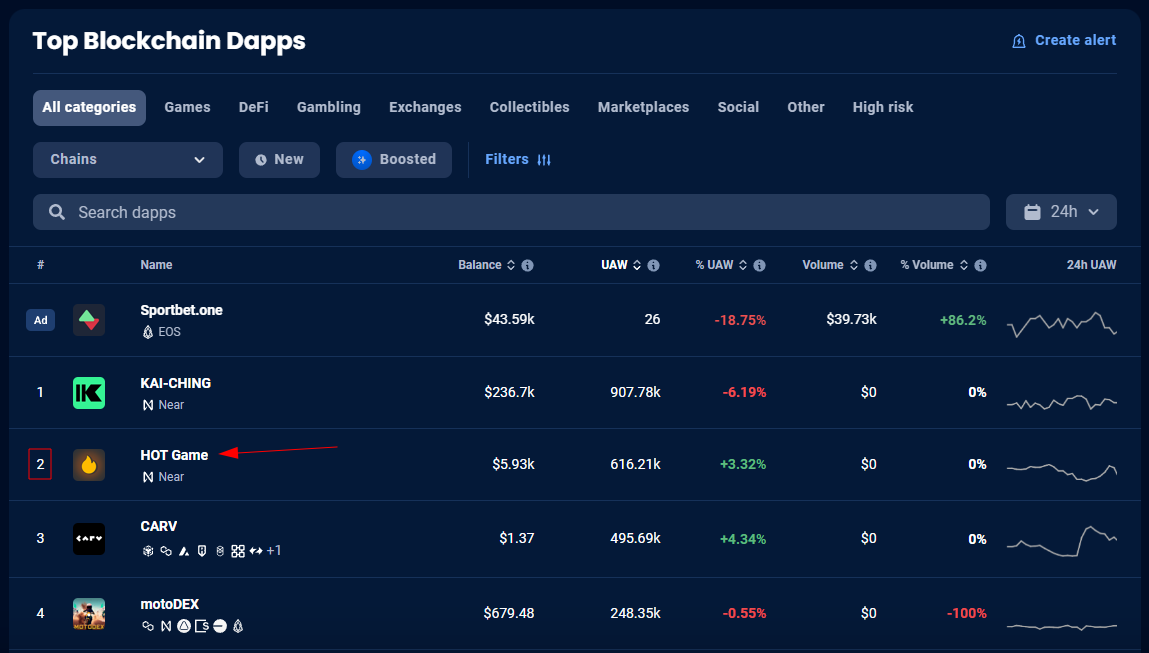Toggle the Boosted dapps filter
Screen dimensions: 1149x653
pyautogui.click(x=394, y=160)
